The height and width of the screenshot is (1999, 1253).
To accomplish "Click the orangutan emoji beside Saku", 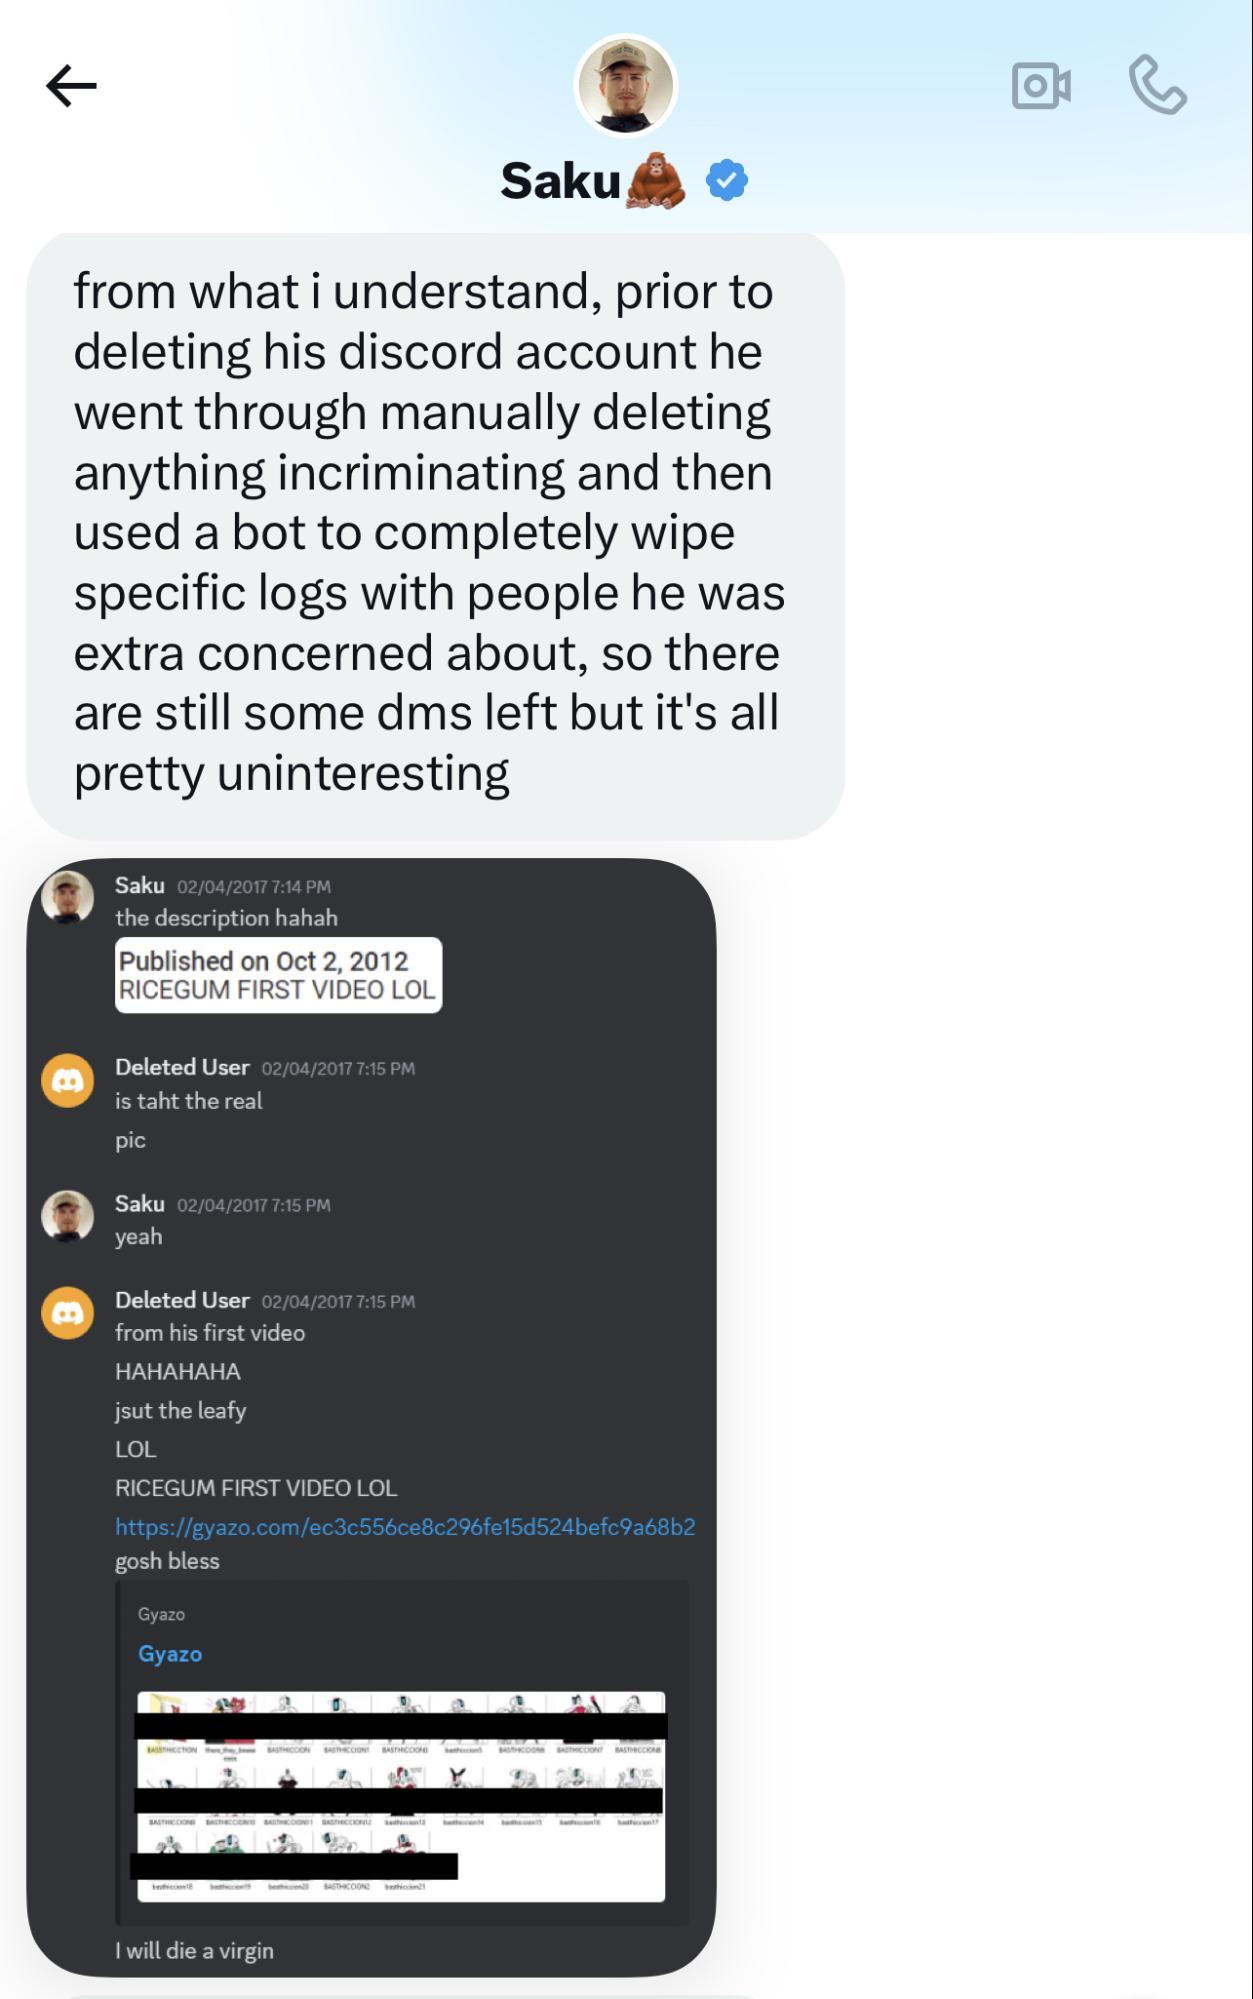I will [656, 181].
